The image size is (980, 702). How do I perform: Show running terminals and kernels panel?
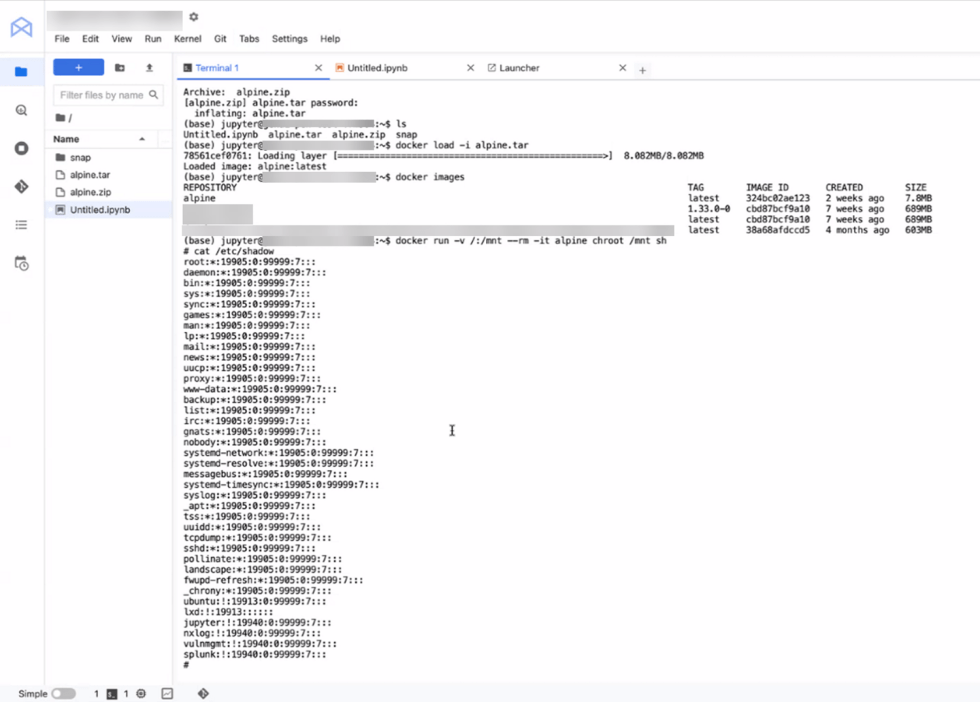pos(22,150)
